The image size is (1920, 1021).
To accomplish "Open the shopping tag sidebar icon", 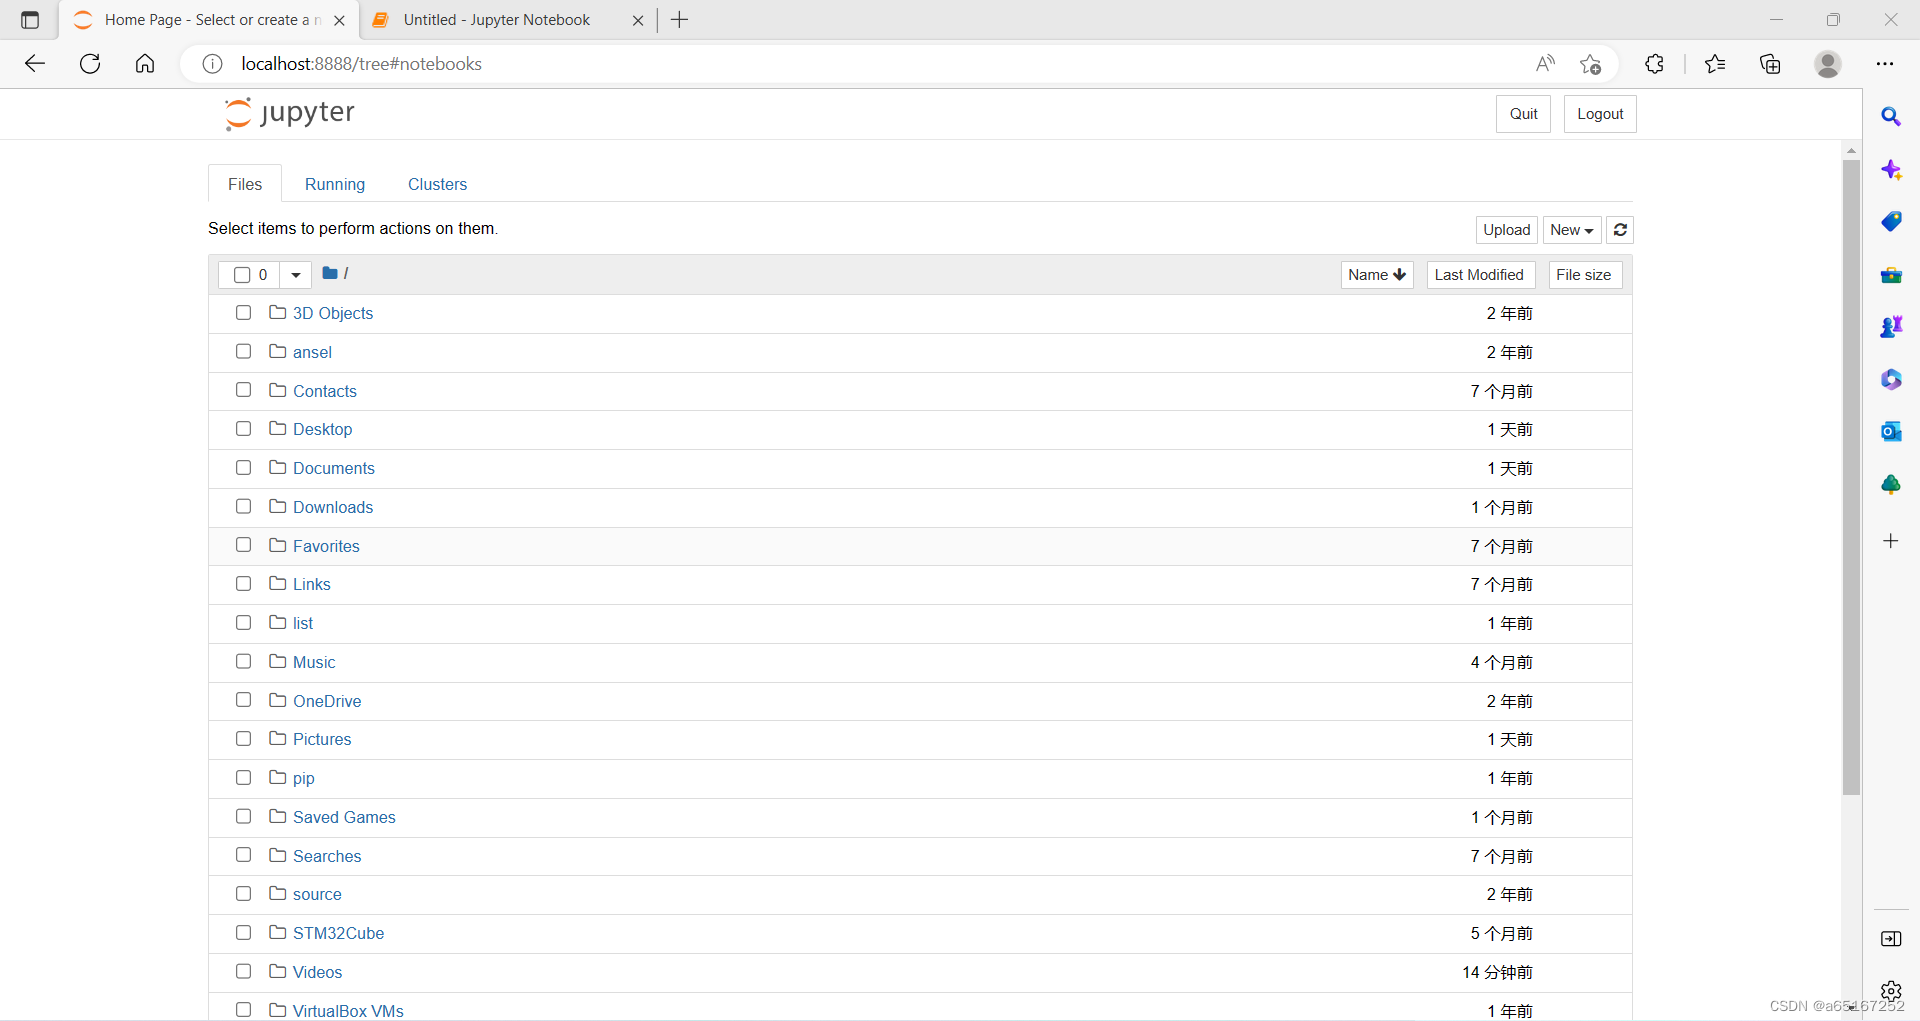I will (1891, 222).
